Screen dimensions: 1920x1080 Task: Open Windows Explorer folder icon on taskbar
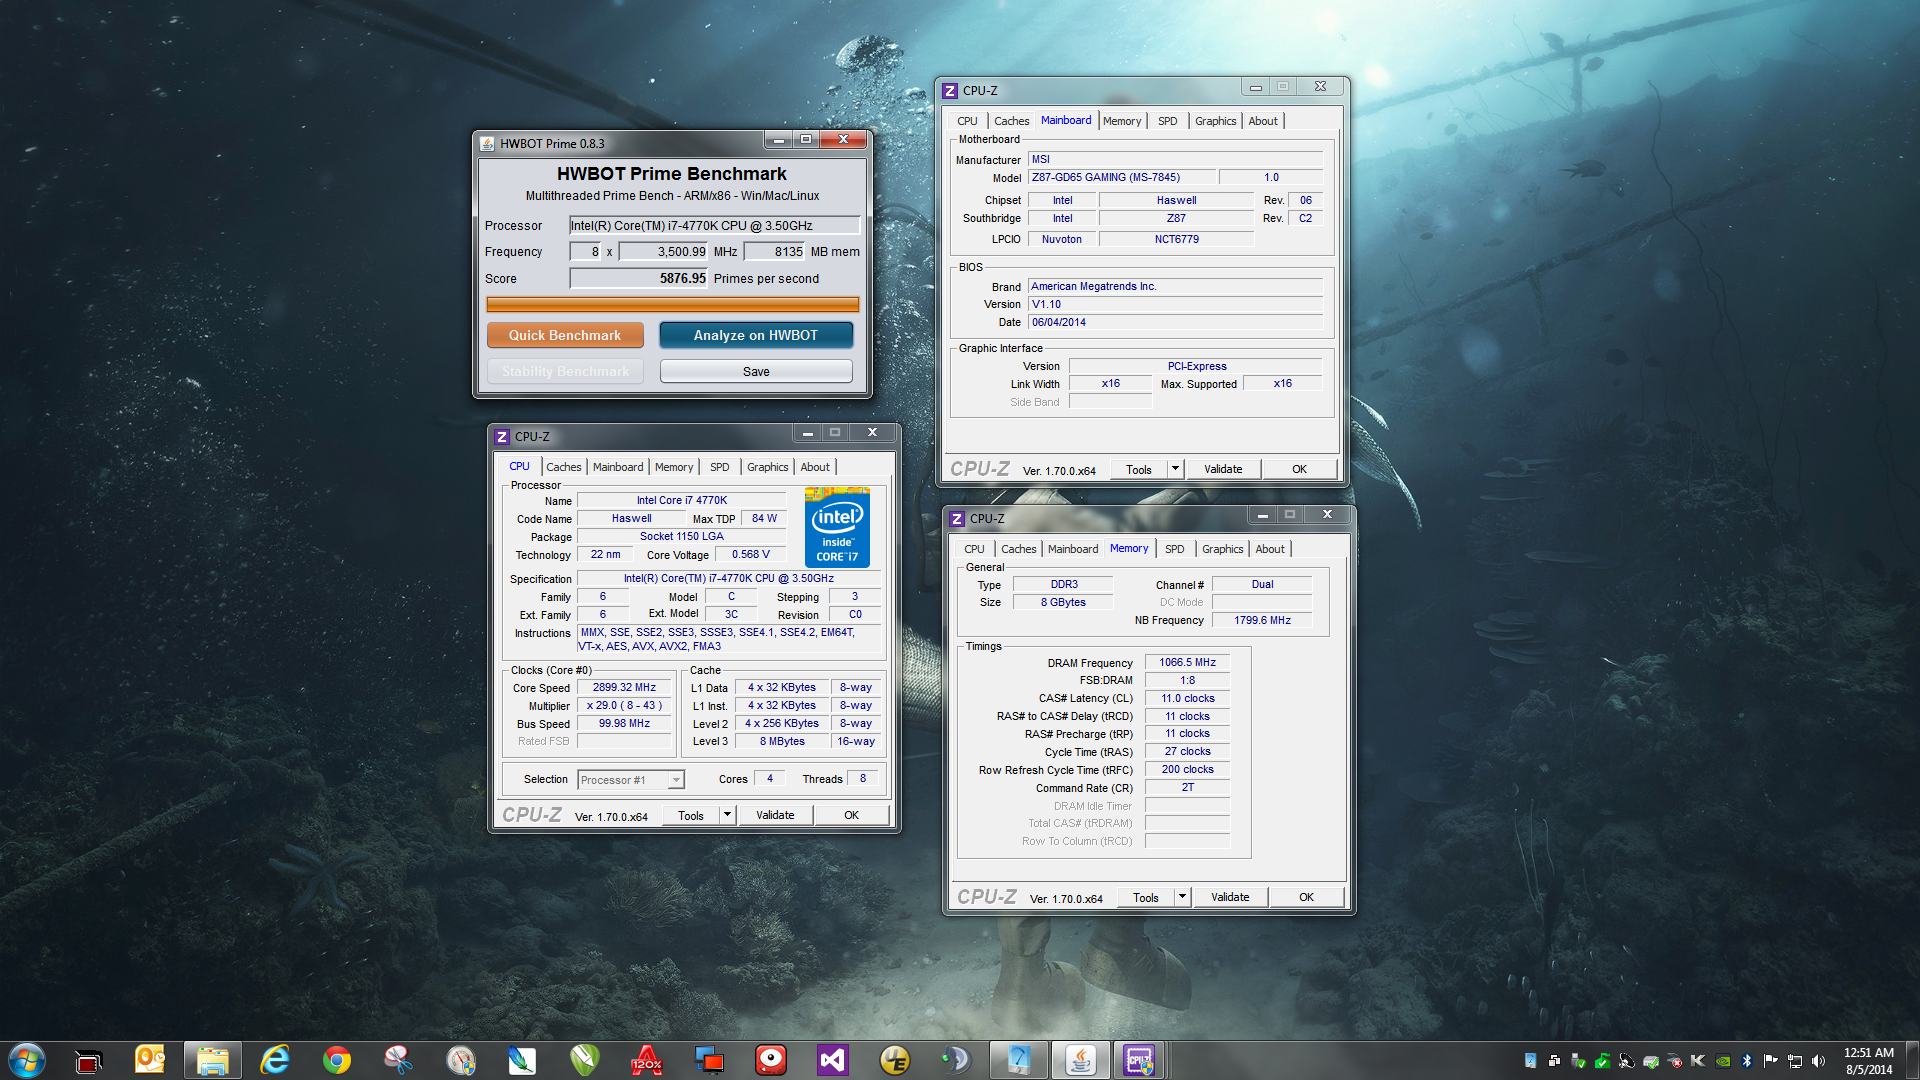[x=212, y=1060]
